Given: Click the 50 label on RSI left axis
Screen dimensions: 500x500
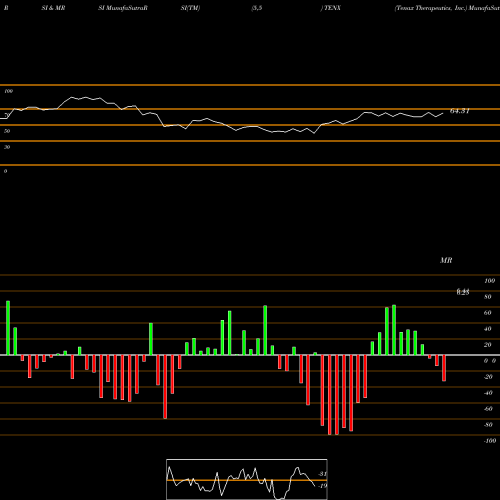Looking at the screenshot, I should coord(7,131).
